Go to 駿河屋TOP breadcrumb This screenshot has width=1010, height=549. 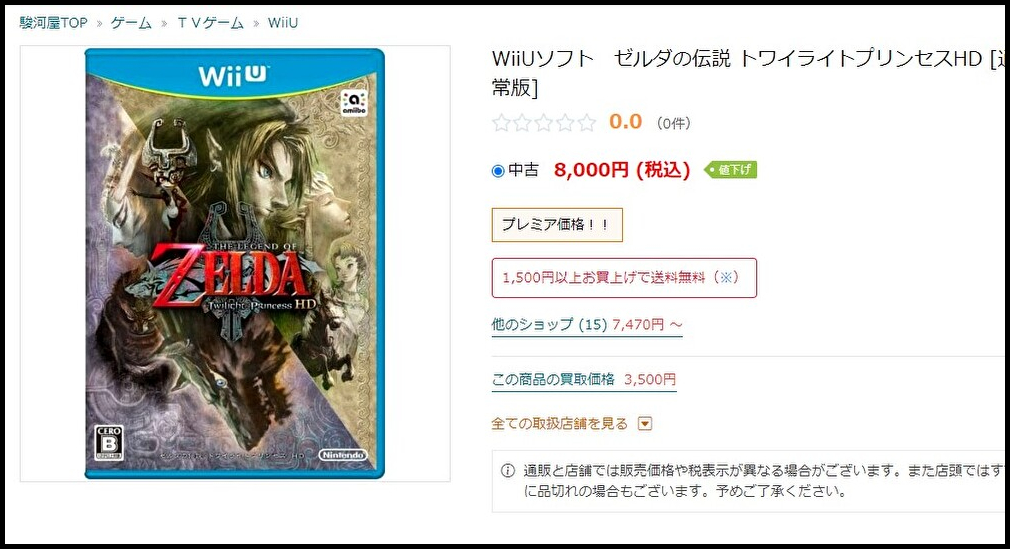pyautogui.click(x=53, y=23)
